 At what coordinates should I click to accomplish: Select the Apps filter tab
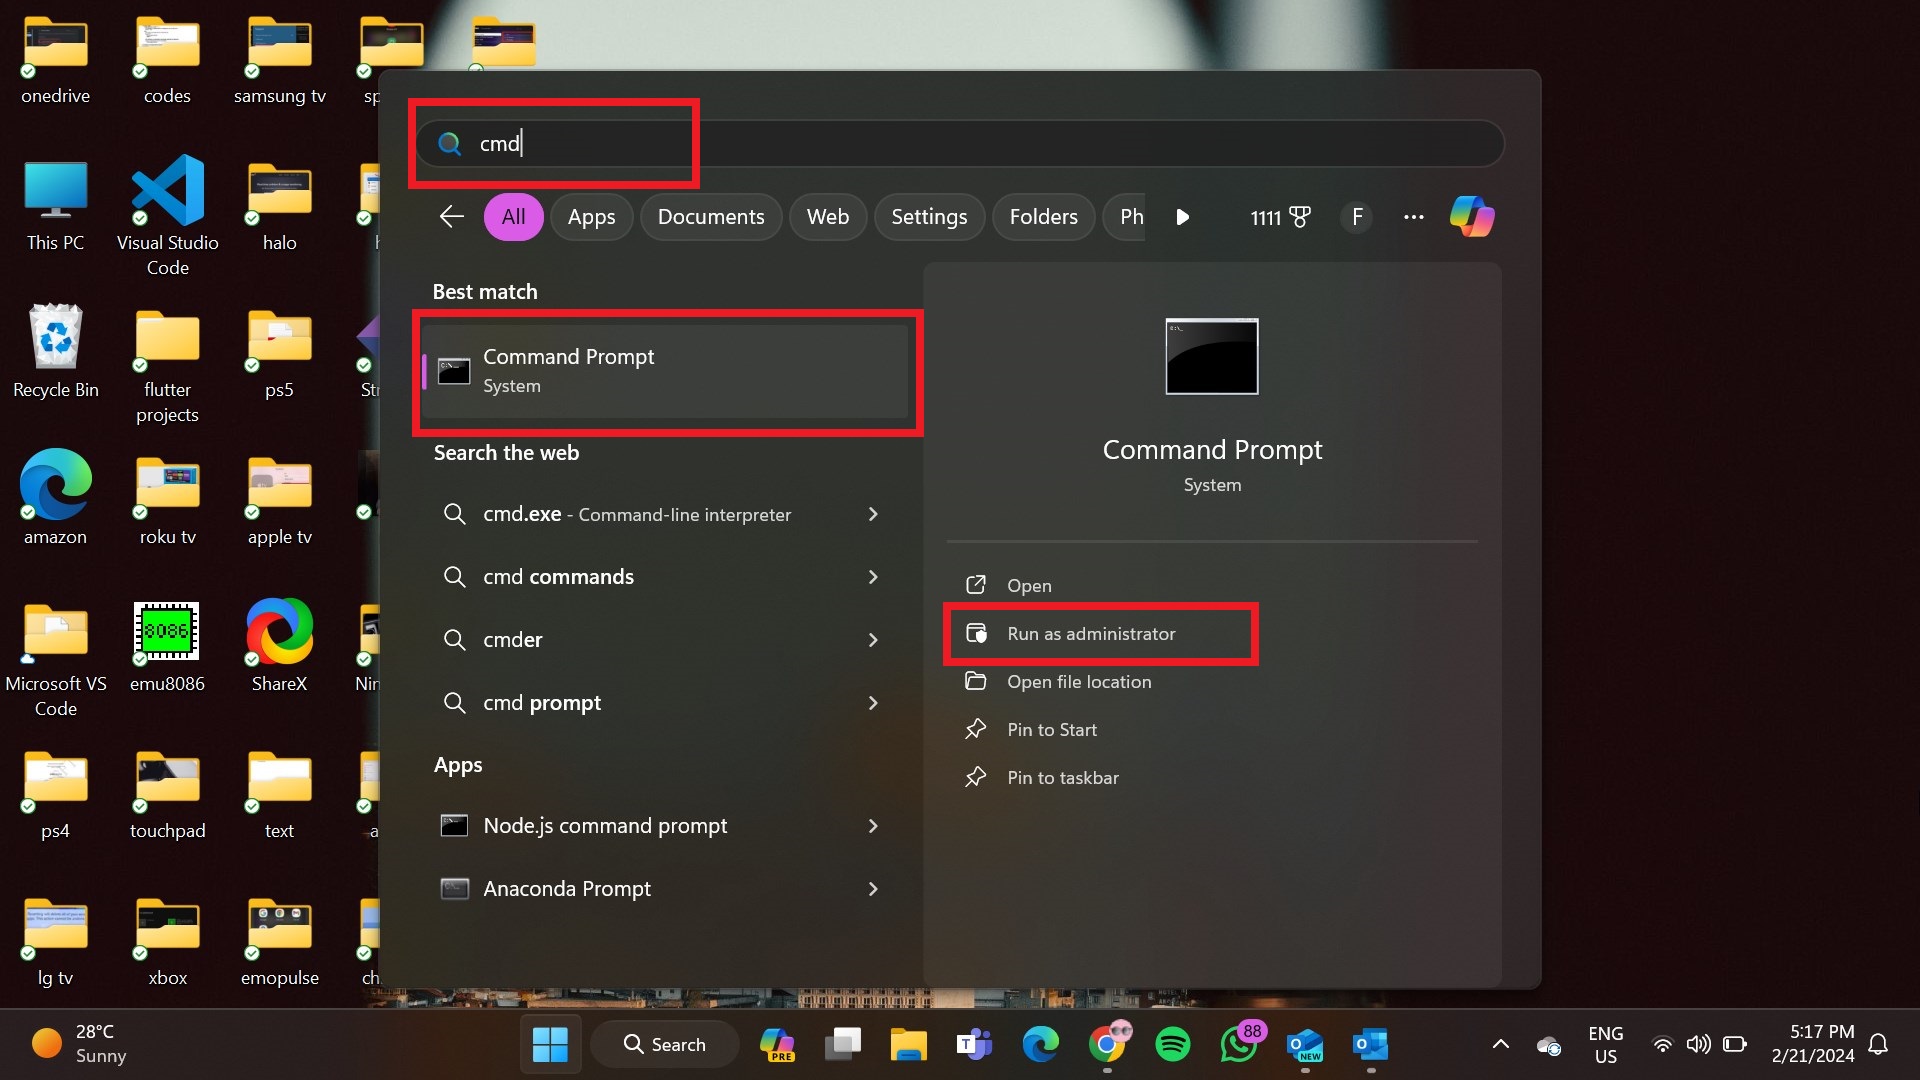coord(591,217)
